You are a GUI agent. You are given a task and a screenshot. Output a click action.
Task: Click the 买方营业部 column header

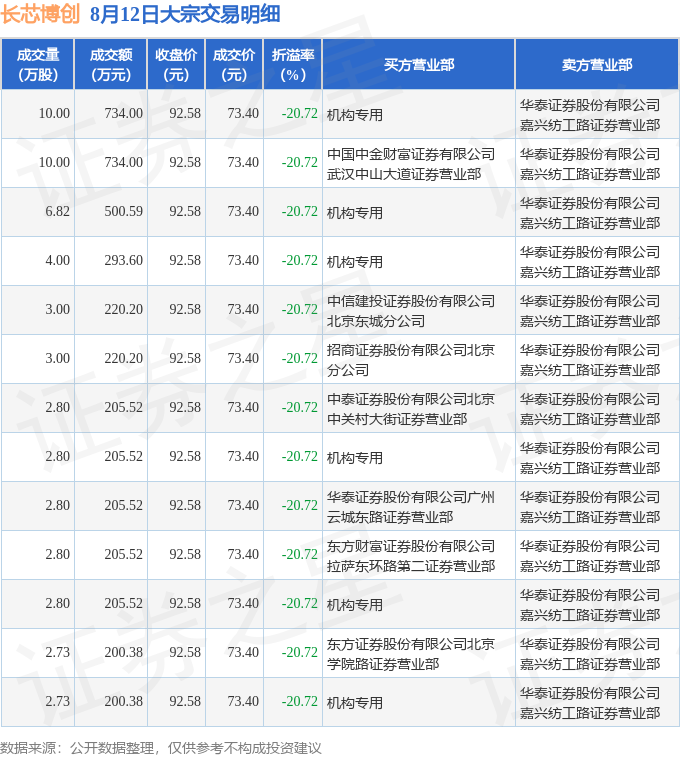[x=419, y=65]
